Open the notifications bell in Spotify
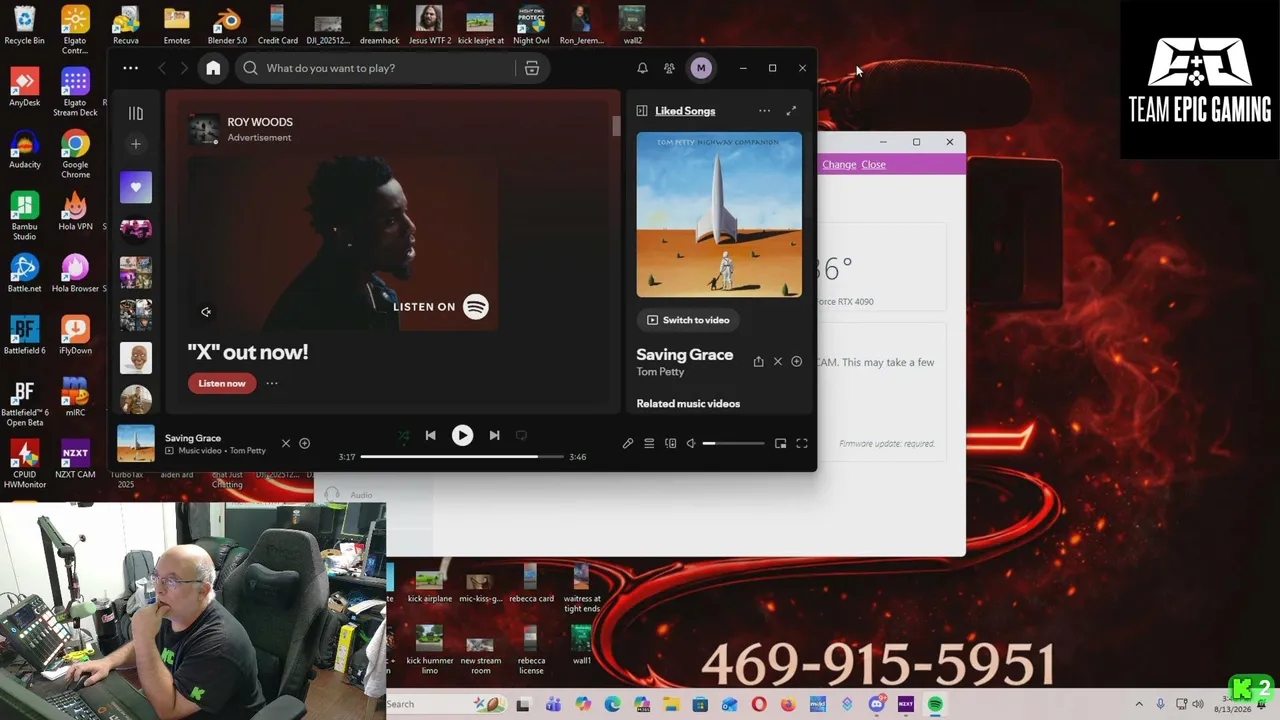The height and width of the screenshot is (720, 1280). 642,68
